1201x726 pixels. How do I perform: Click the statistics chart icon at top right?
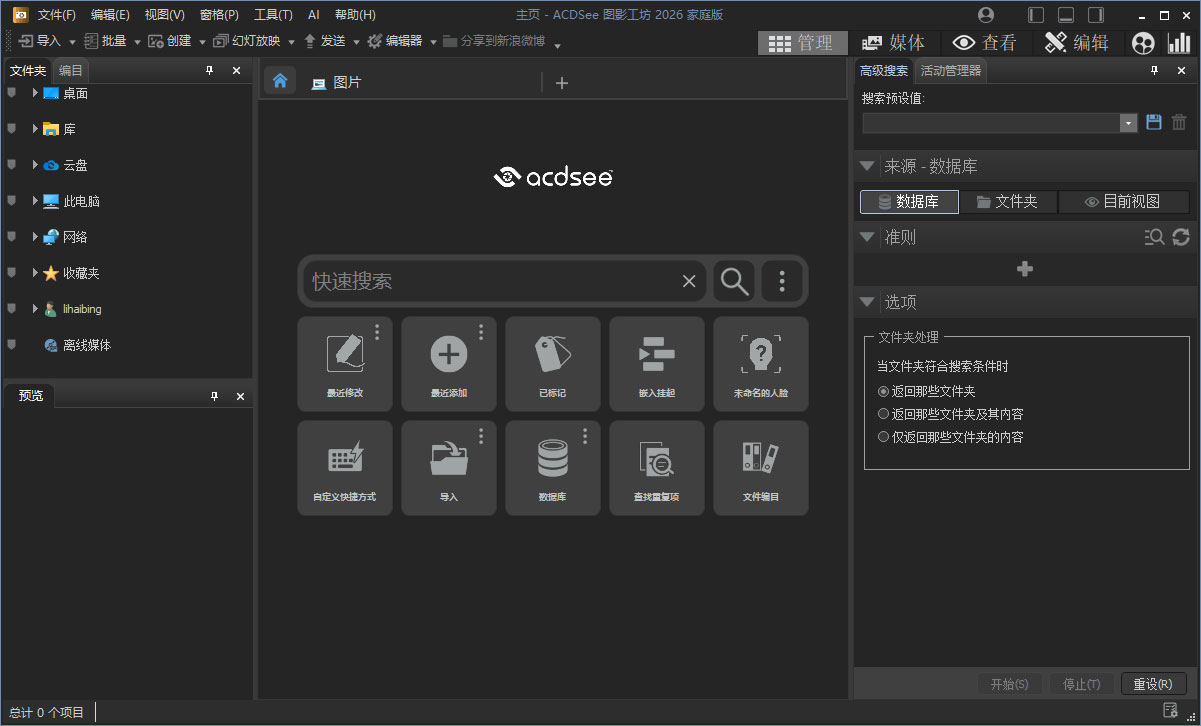click(1180, 42)
